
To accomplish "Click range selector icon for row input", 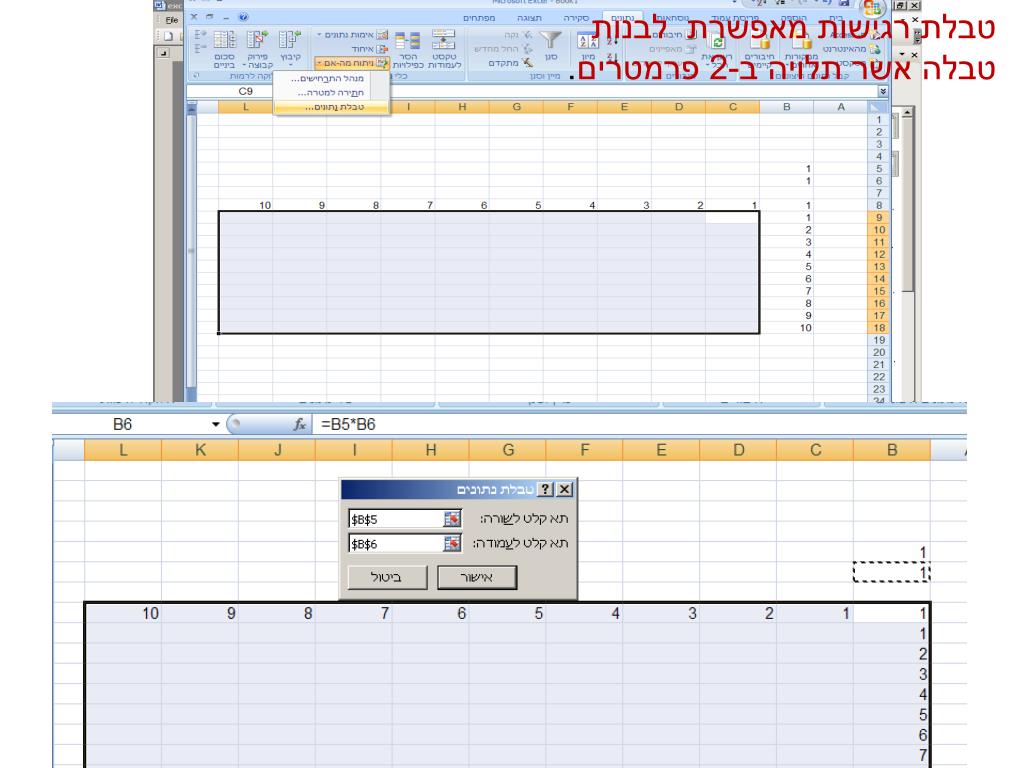I will [x=451, y=519].
